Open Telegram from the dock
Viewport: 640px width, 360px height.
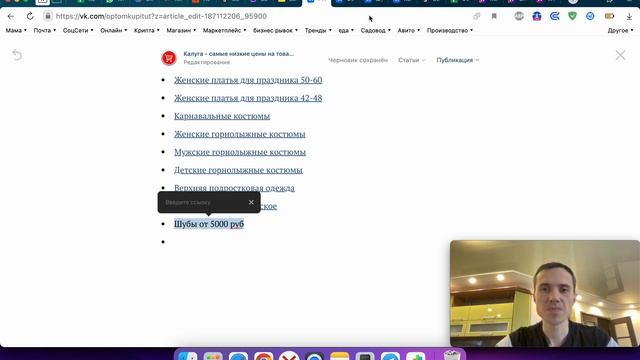(x=391, y=356)
